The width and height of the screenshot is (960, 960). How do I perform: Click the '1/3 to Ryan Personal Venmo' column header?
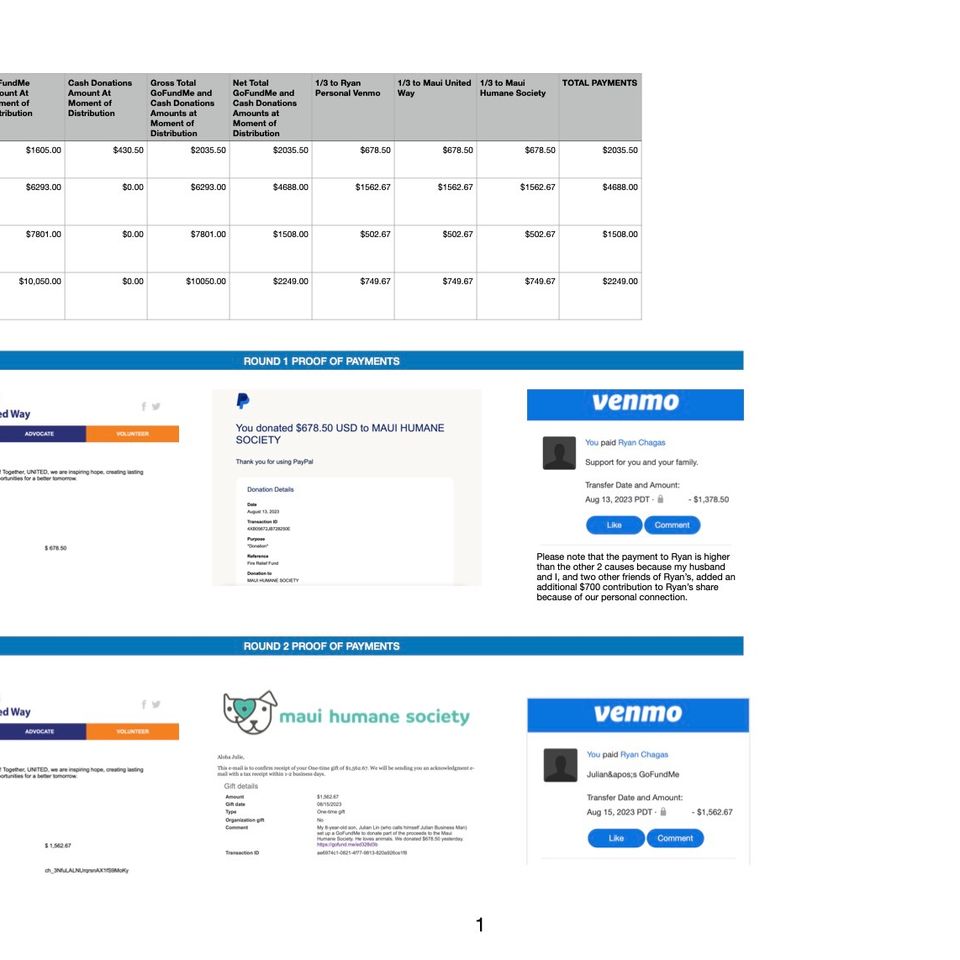tap(353, 107)
